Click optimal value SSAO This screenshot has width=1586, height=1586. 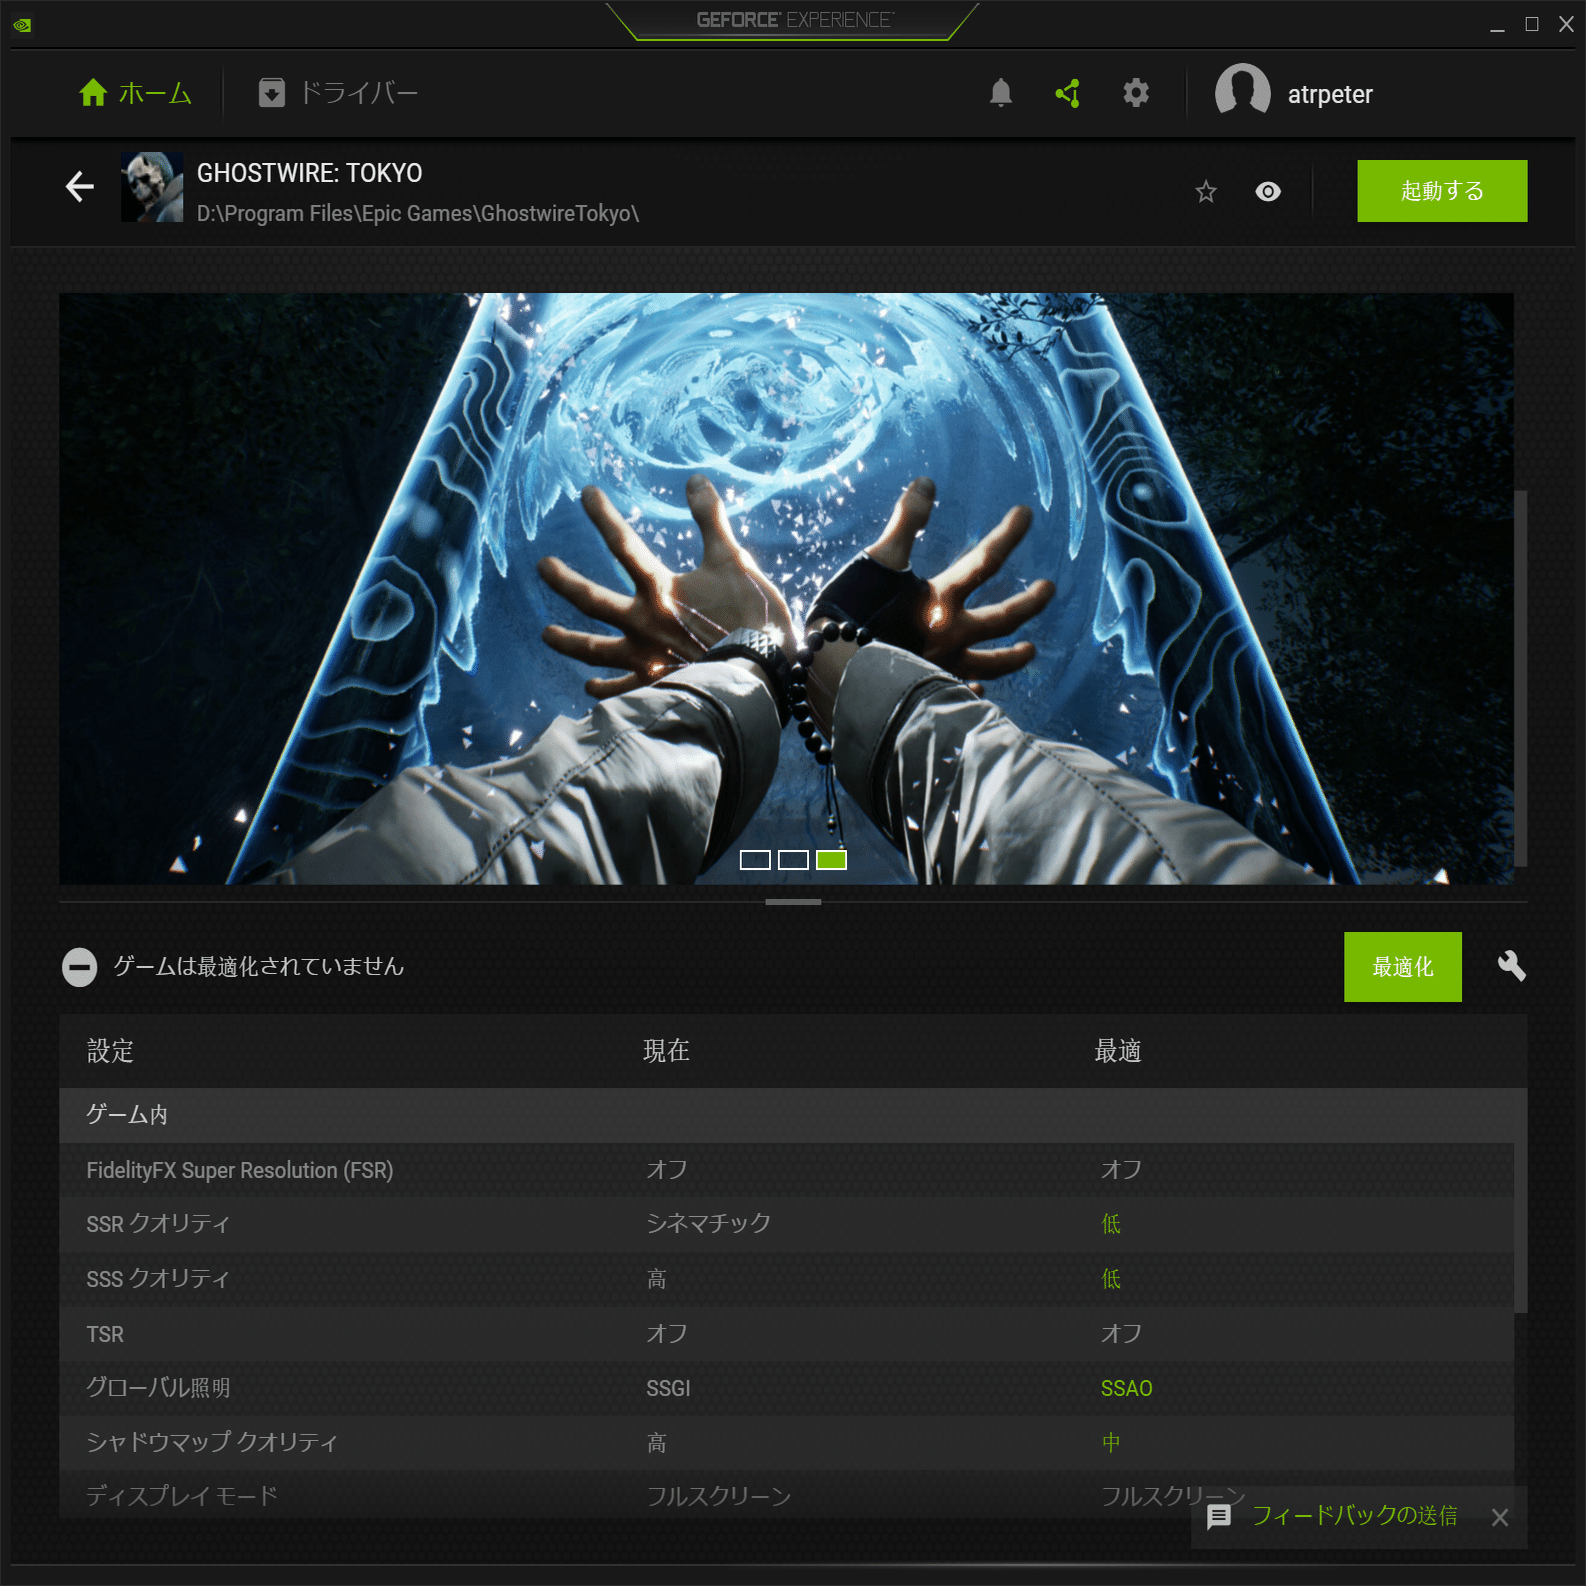tap(1126, 1388)
